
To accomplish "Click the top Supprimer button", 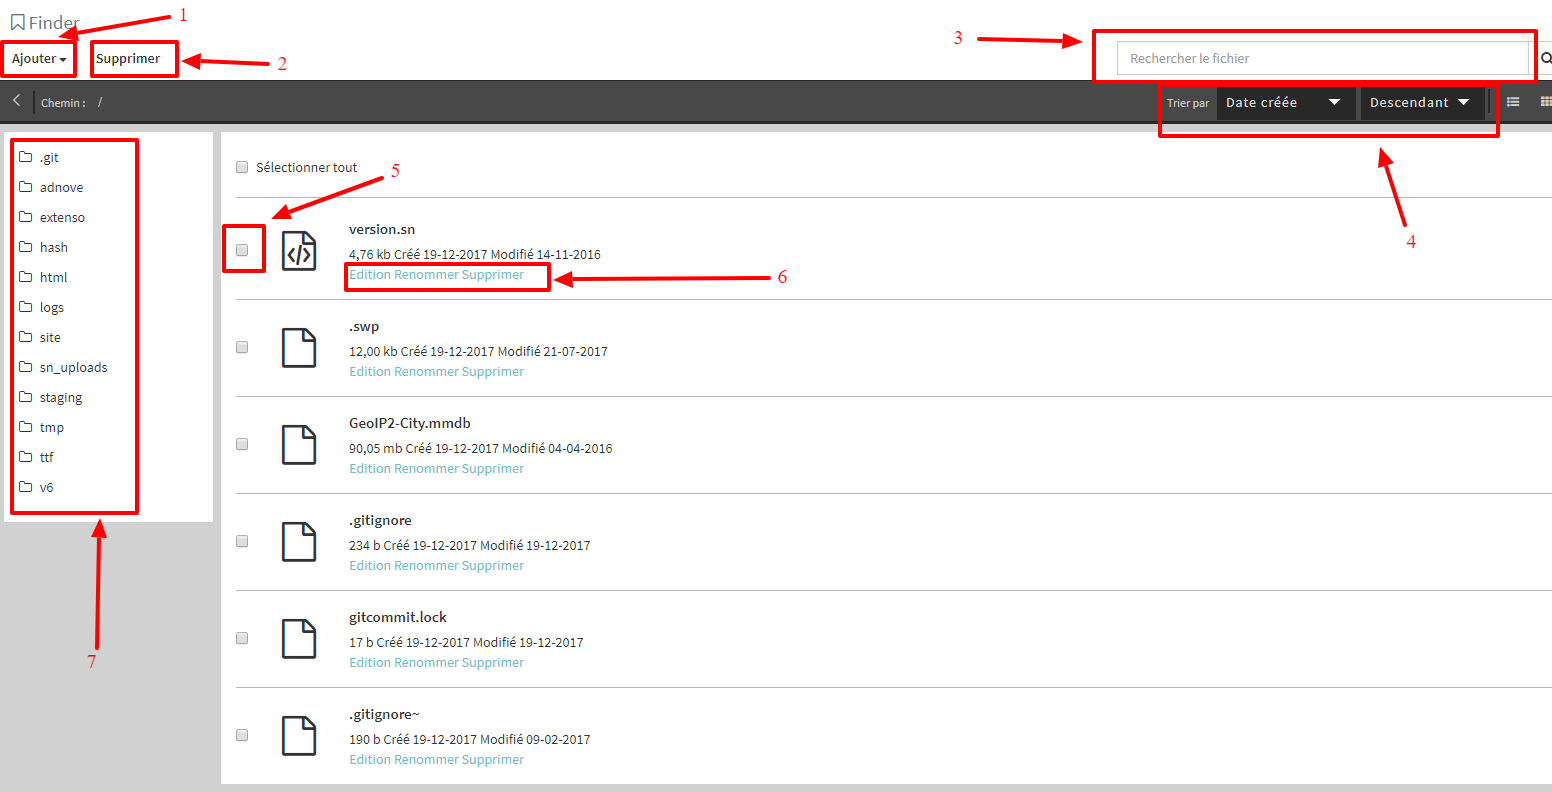I will [128, 59].
